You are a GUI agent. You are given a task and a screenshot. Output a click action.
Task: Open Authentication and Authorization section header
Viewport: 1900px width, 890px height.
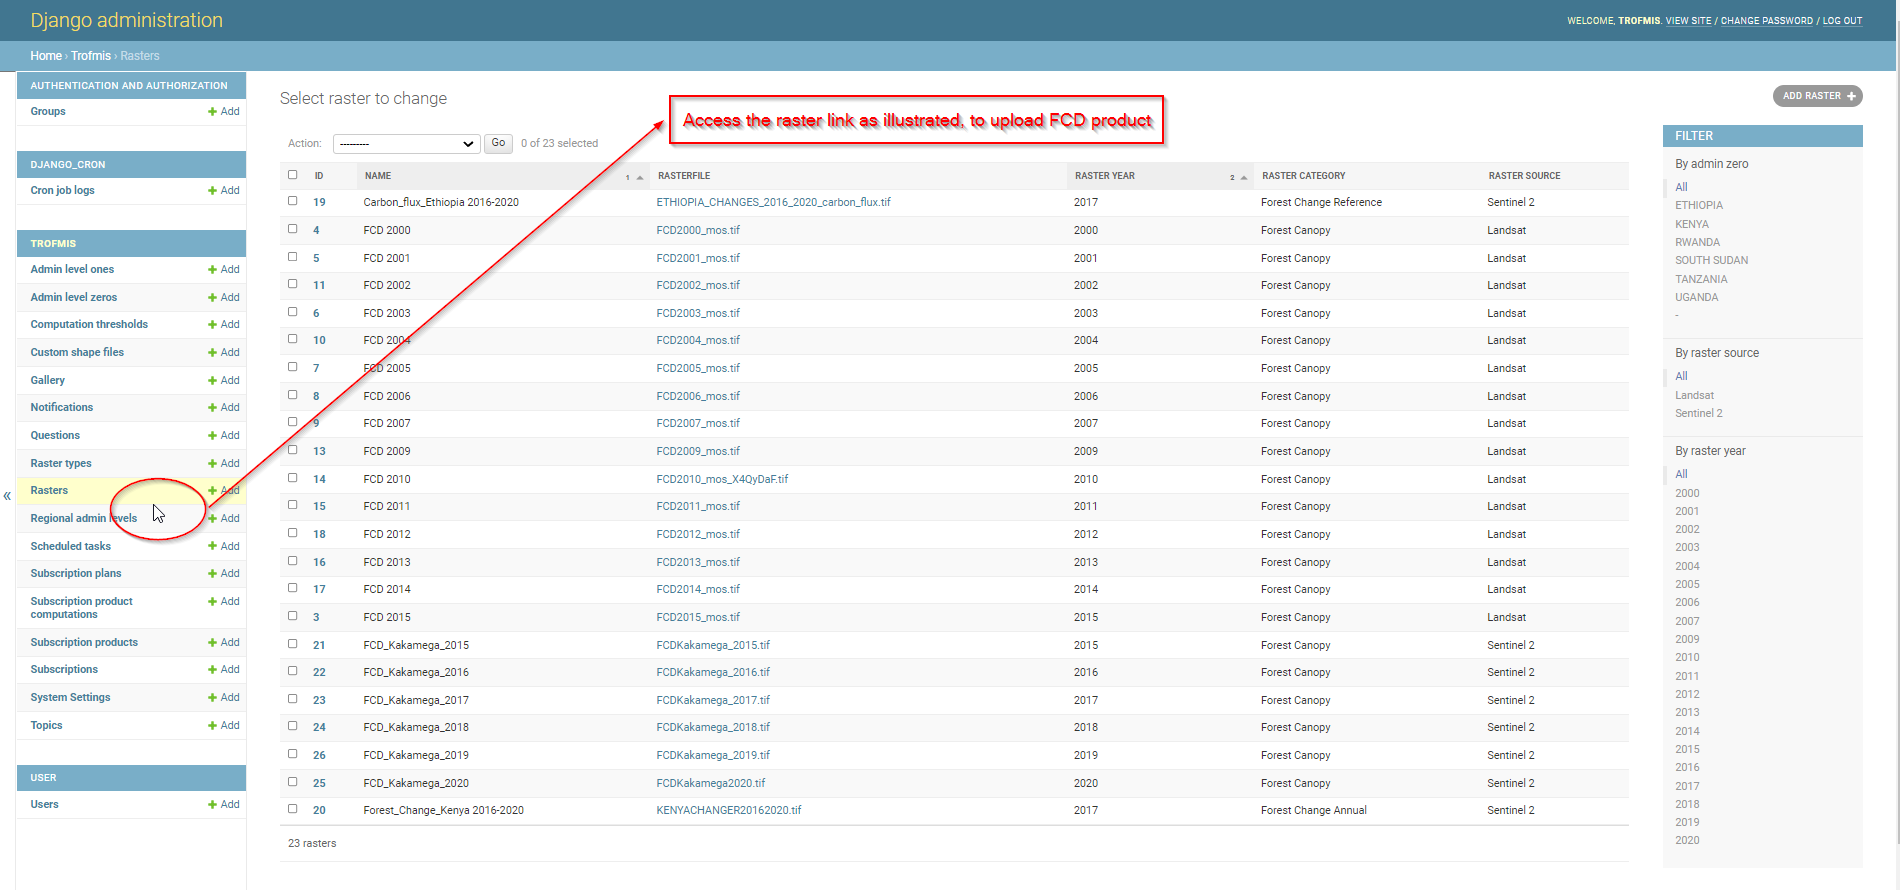coord(129,86)
